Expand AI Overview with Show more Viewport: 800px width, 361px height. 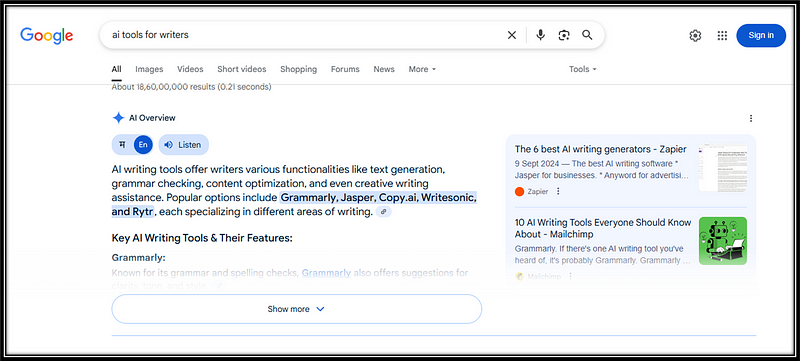(296, 309)
